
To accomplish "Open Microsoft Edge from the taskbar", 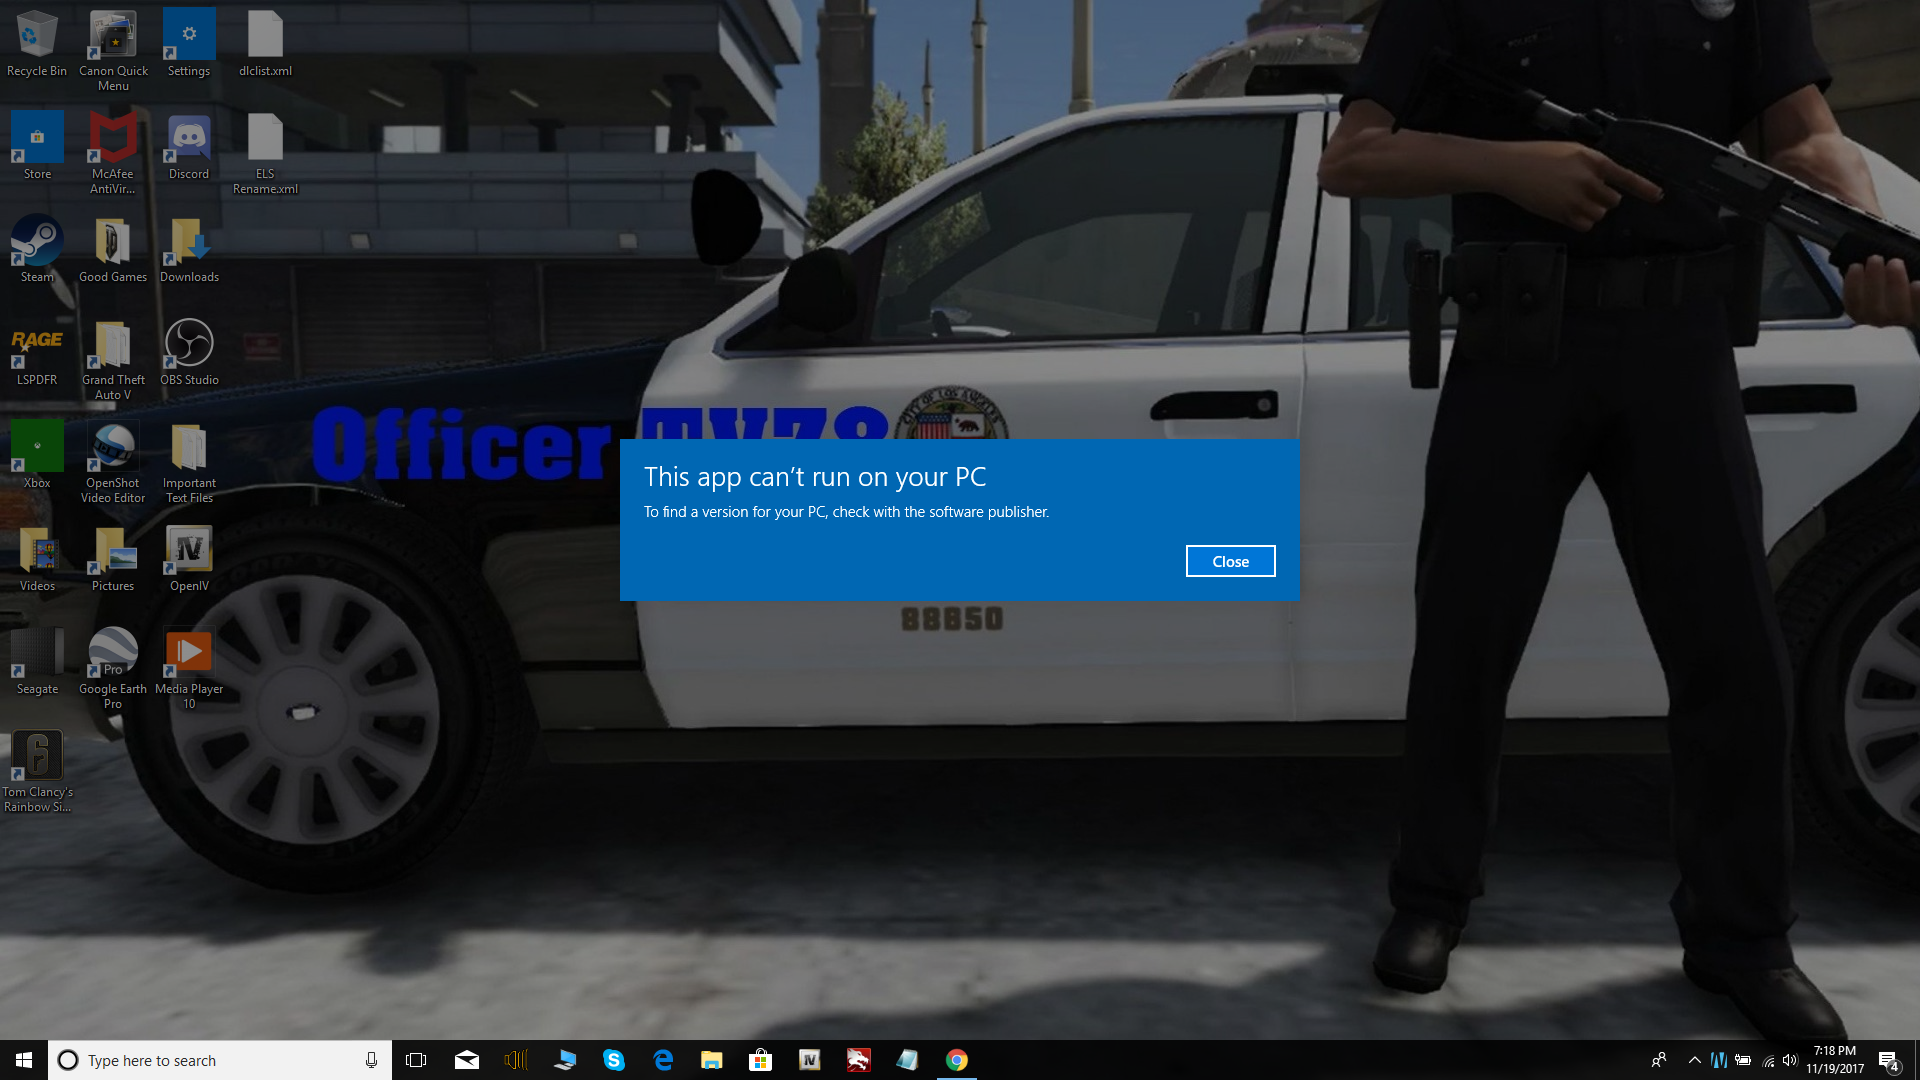I will tap(663, 1060).
